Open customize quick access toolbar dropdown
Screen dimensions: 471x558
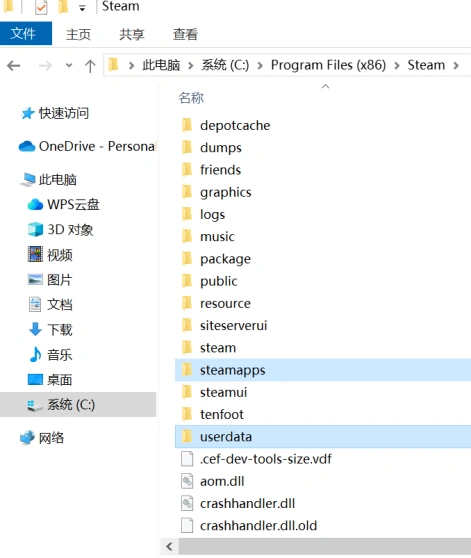click(x=82, y=8)
